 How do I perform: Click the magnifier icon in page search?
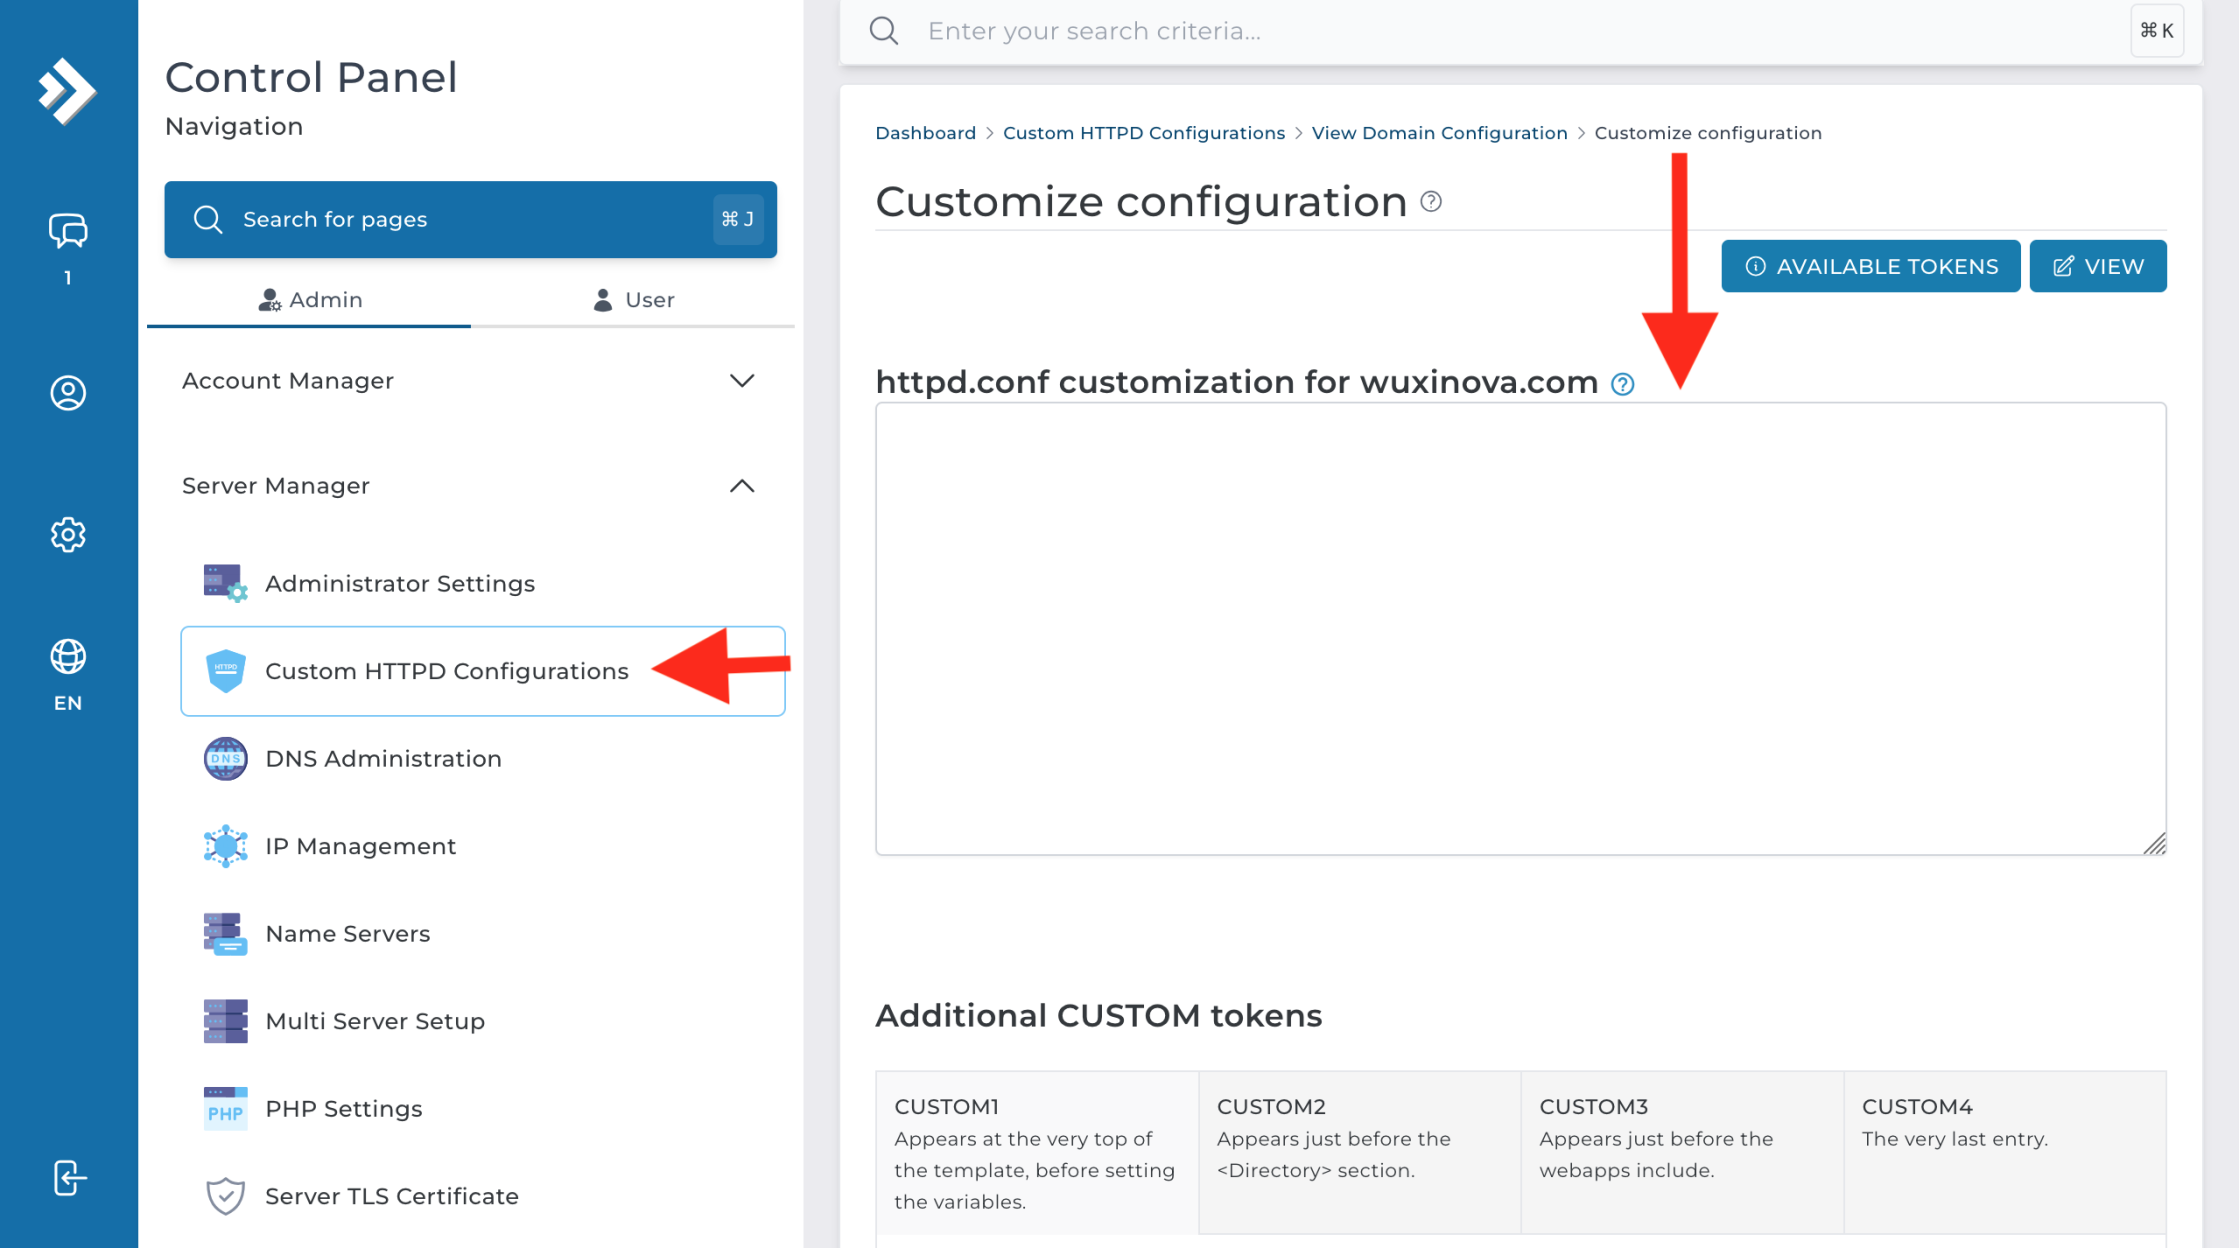coord(208,219)
